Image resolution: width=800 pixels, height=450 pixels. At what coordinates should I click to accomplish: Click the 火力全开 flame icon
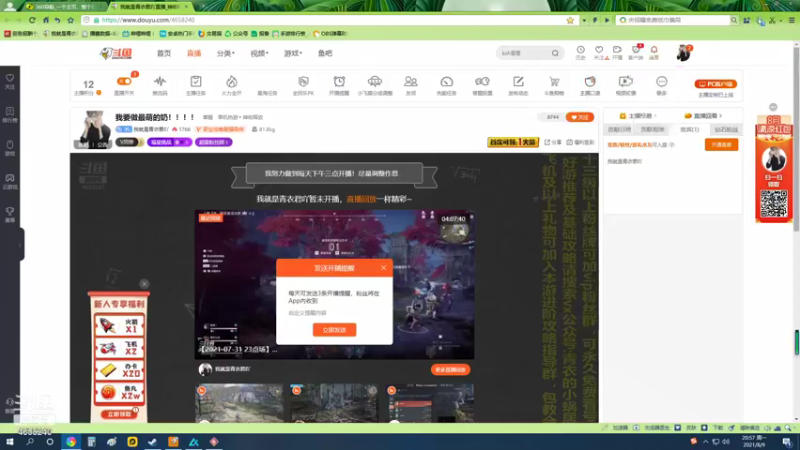(232, 81)
